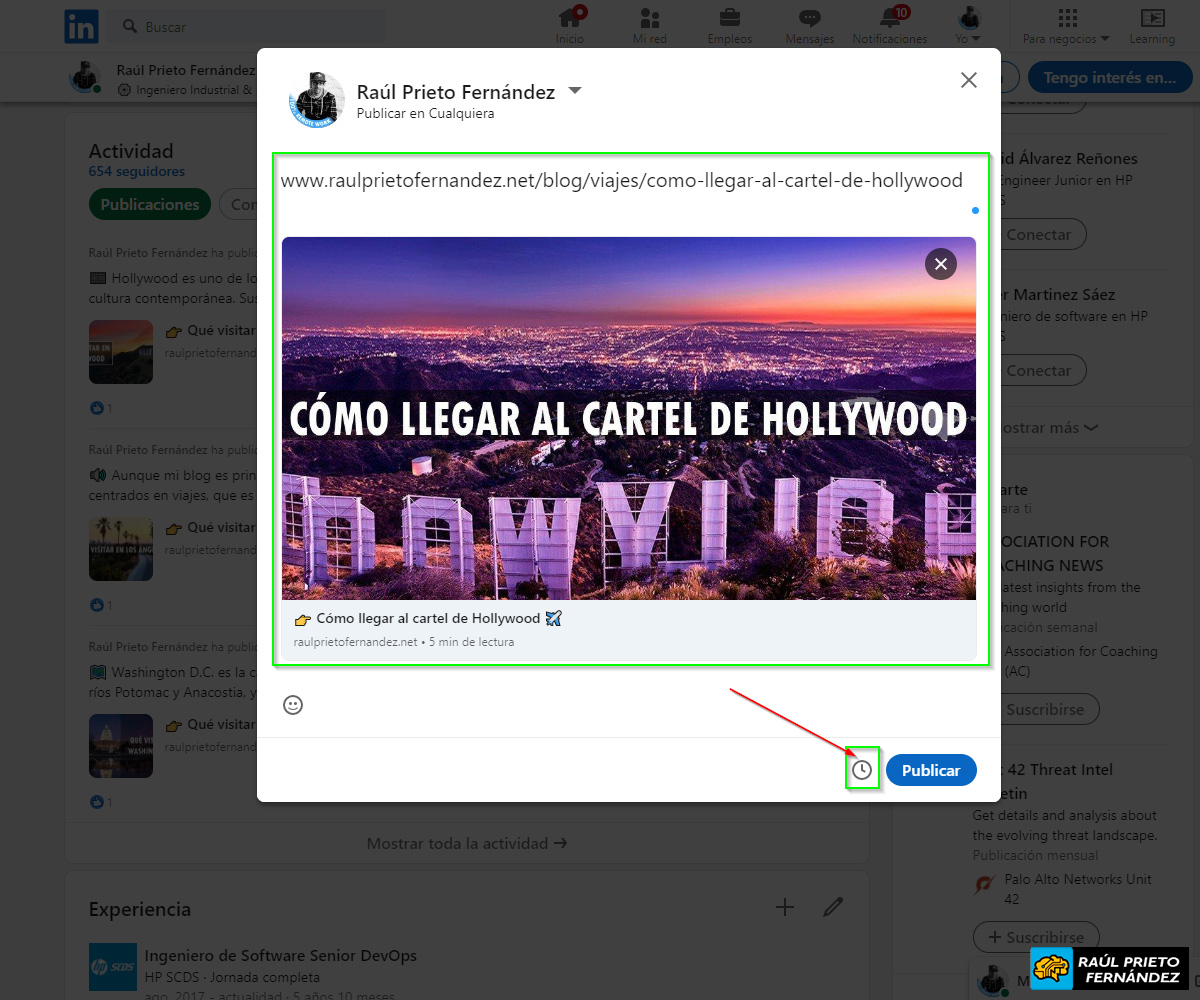Close the post creation dialog

[968, 80]
